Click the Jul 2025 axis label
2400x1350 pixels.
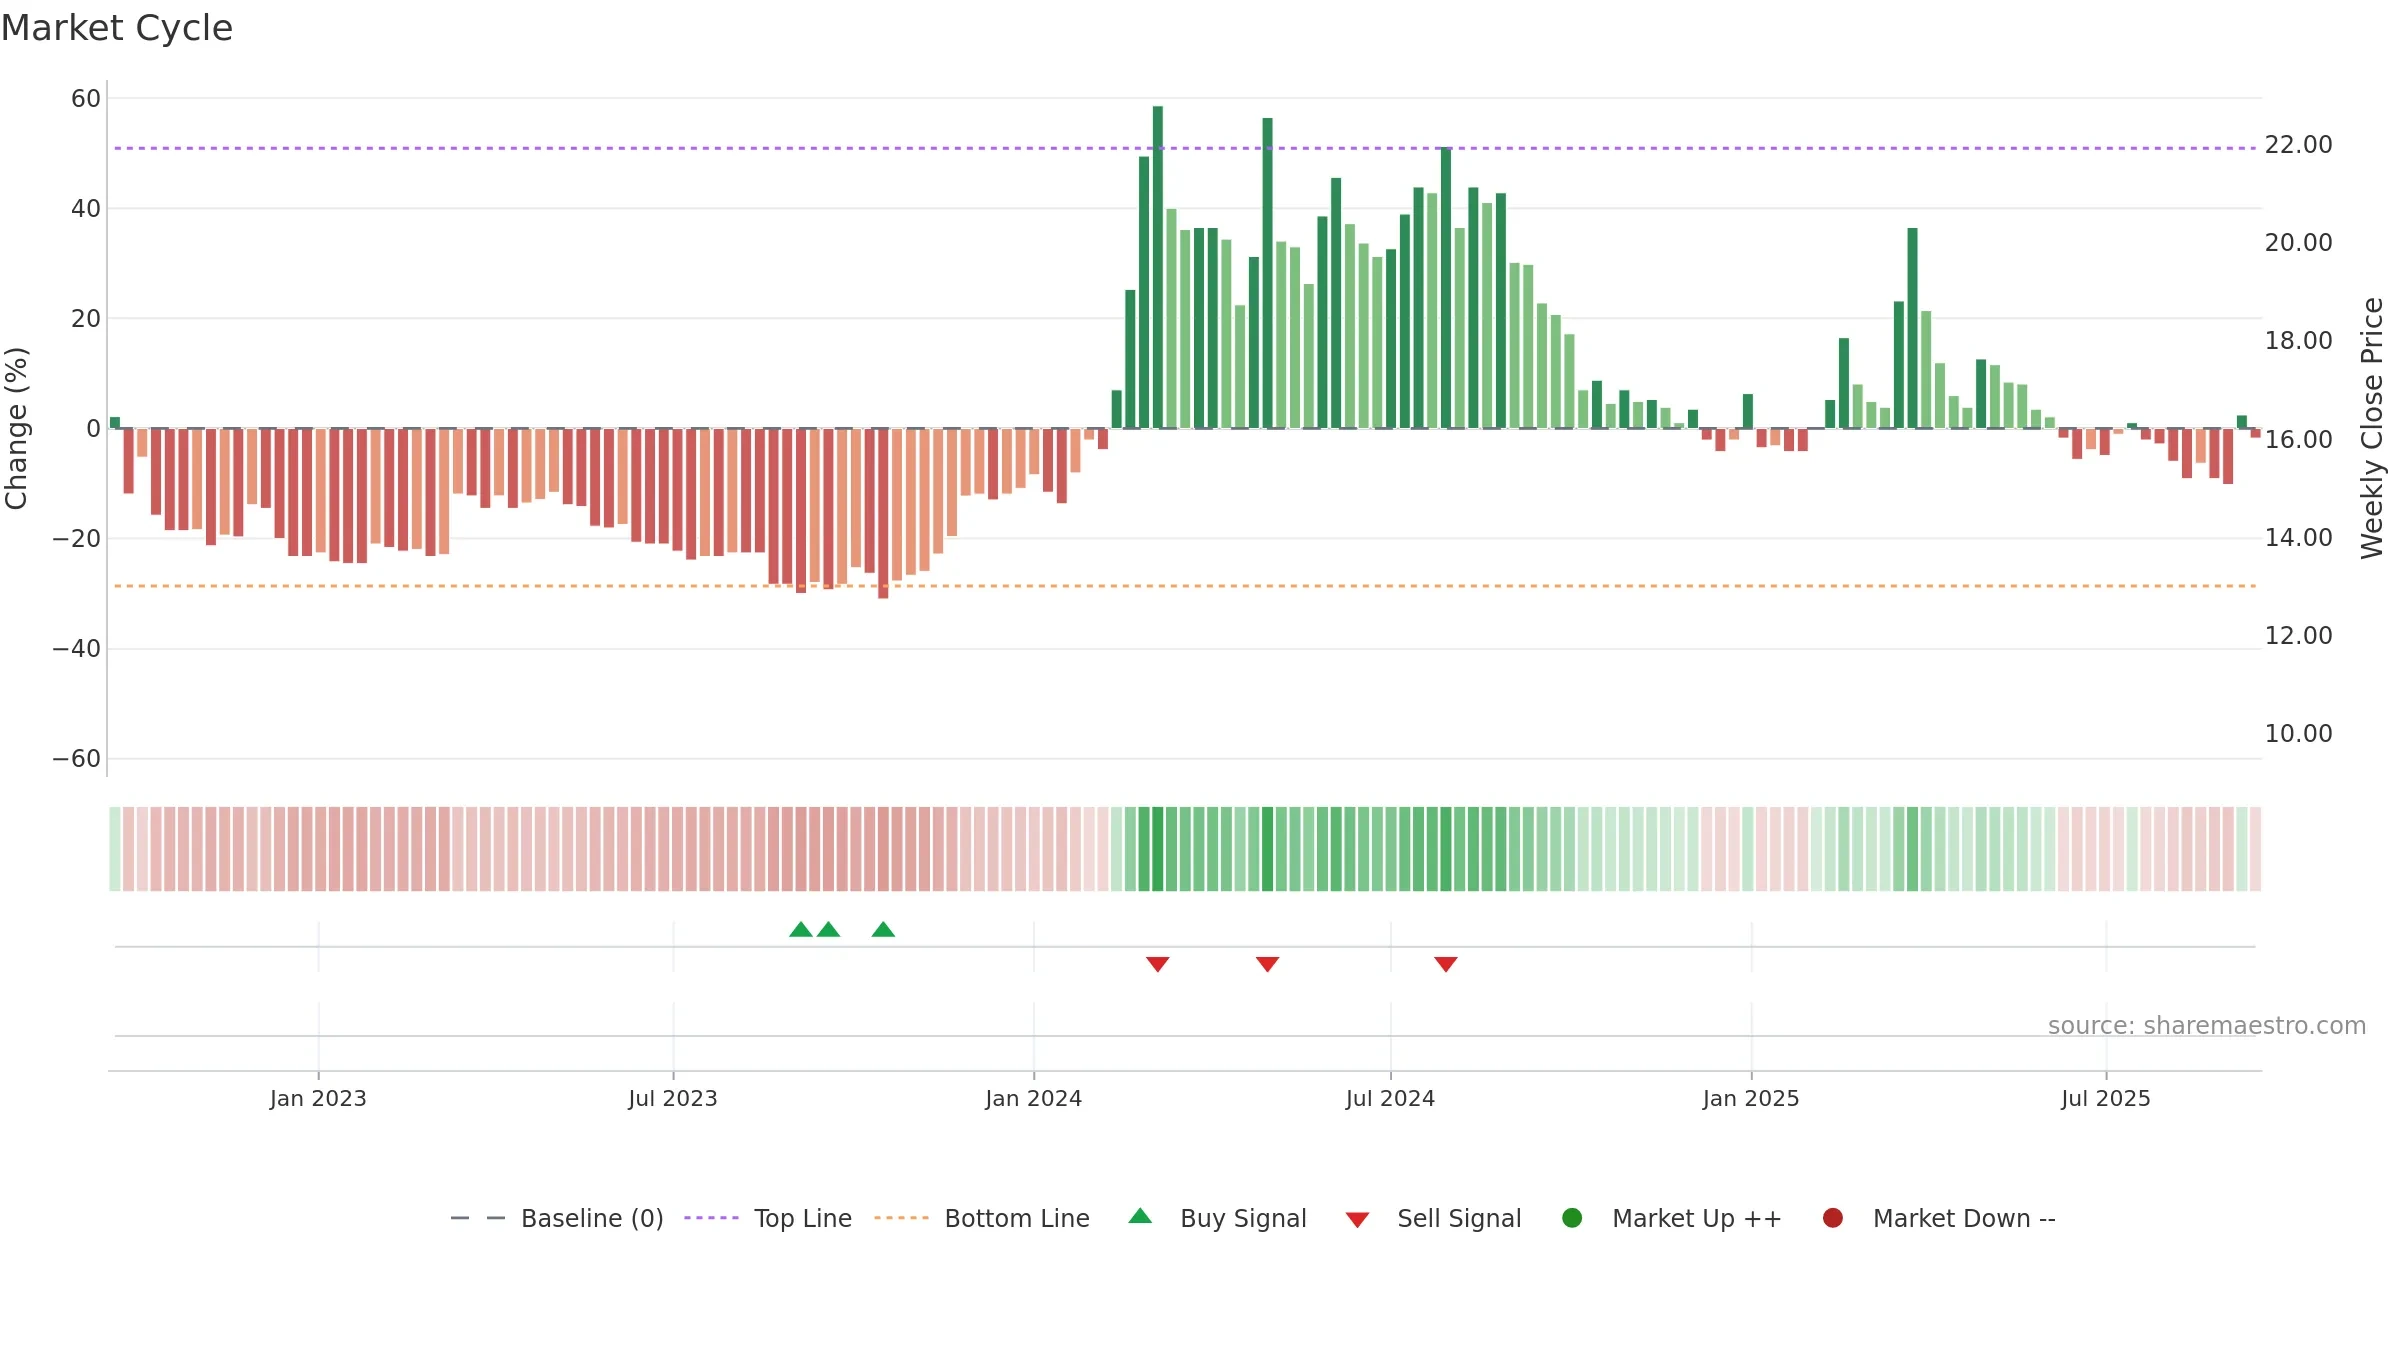click(x=2106, y=1099)
